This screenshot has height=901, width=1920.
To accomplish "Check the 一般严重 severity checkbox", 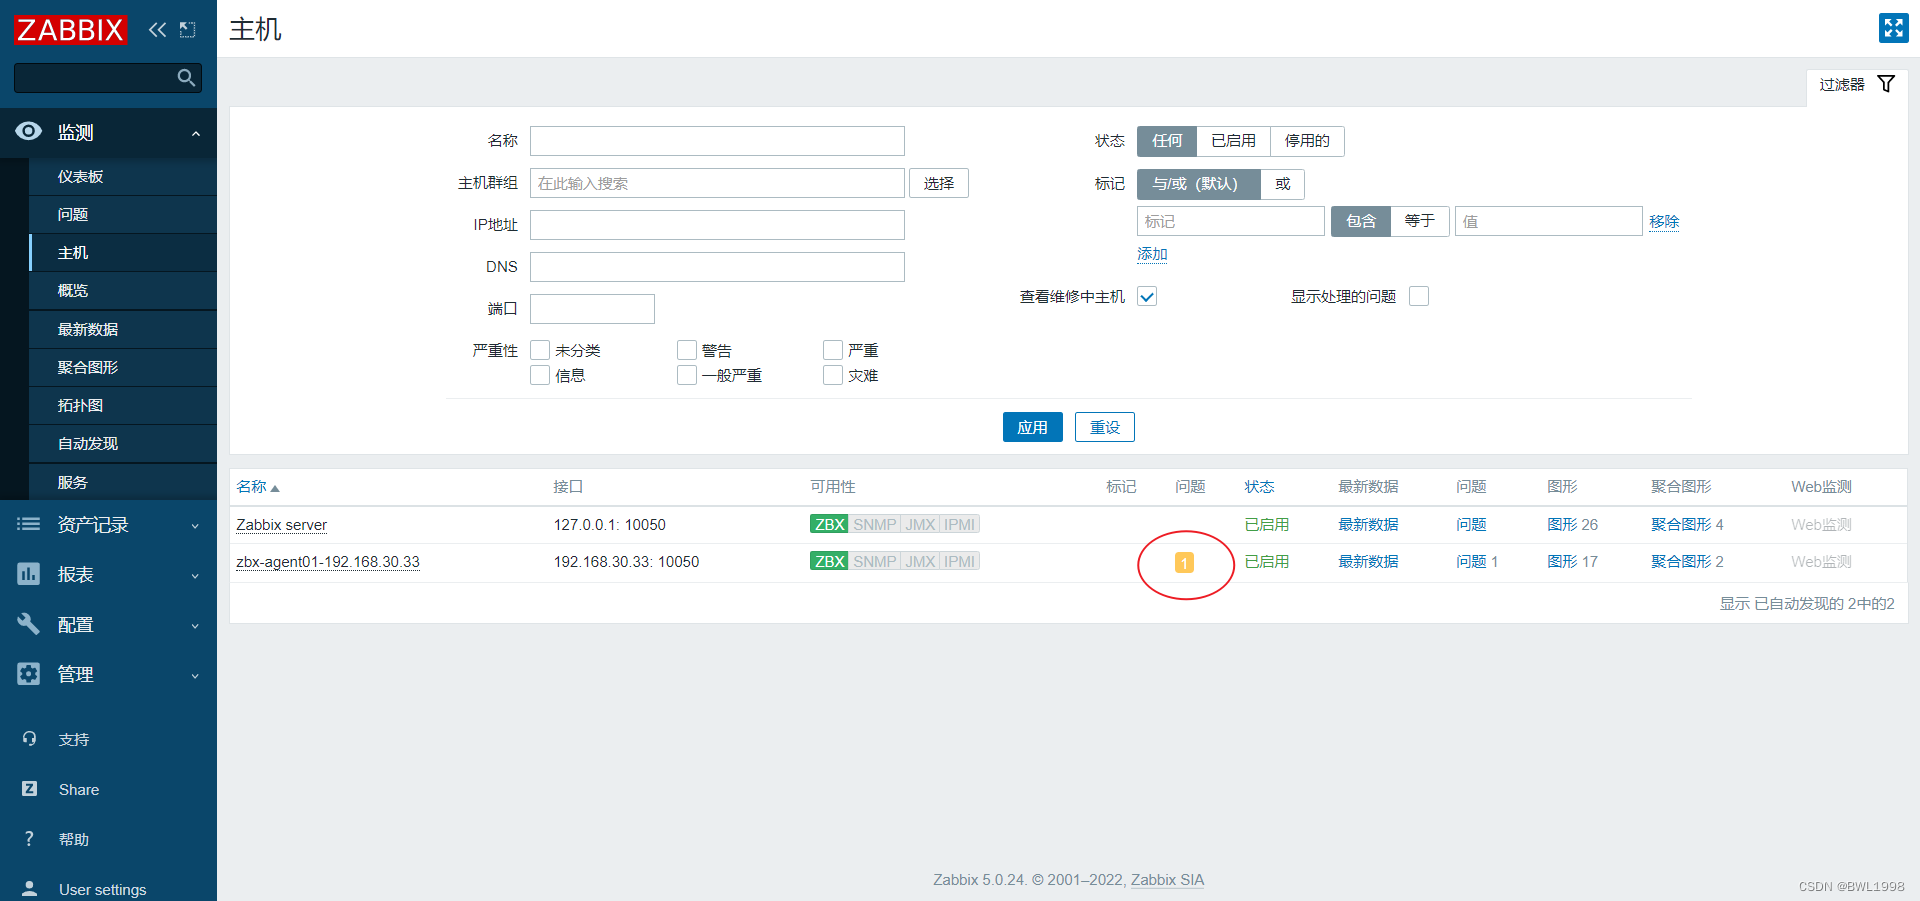I will click(687, 375).
